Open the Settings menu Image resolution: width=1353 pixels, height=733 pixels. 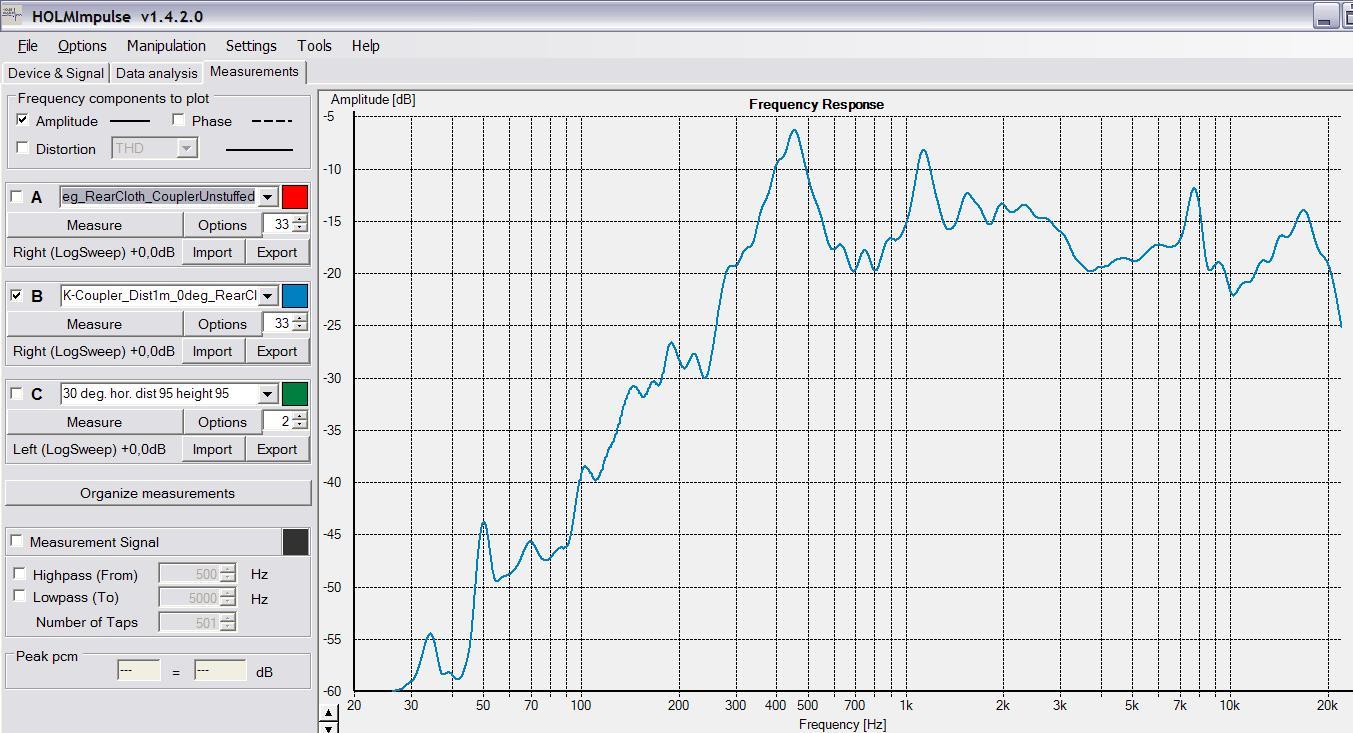(x=251, y=46)
